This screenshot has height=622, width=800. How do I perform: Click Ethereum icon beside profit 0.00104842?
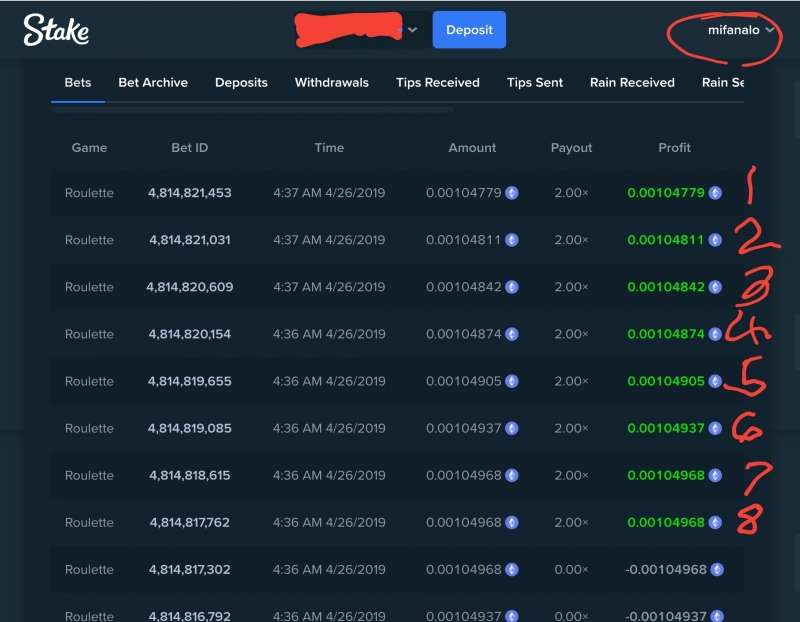click(715, 287)
